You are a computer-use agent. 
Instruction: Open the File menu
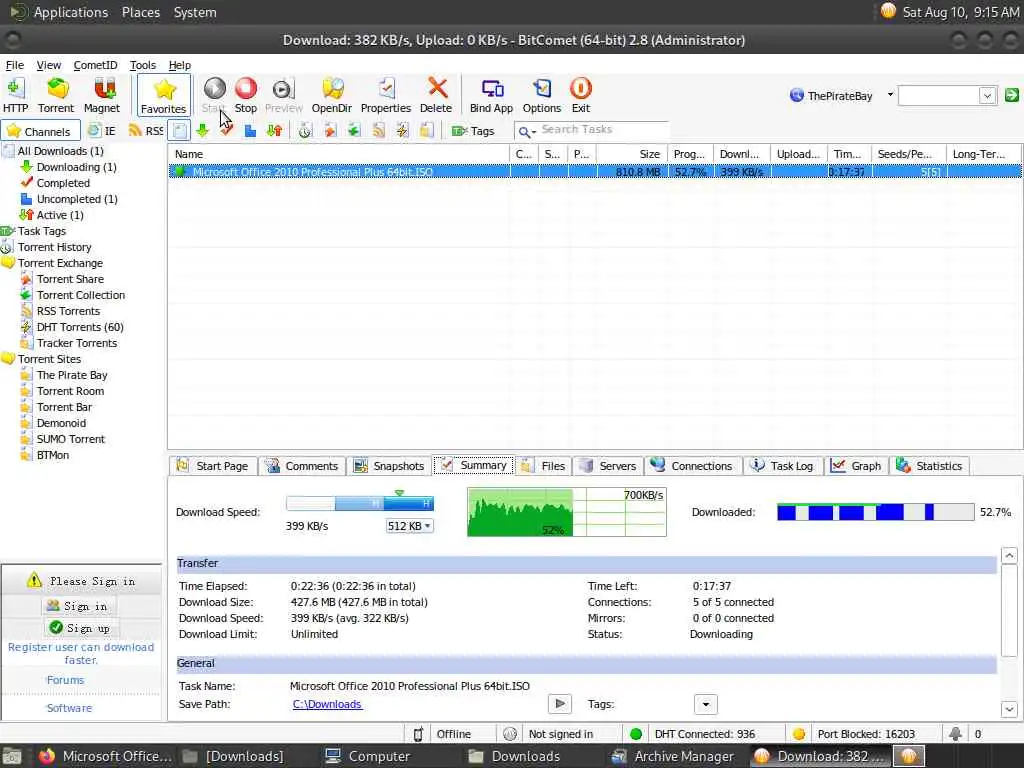pyautogui.click(x=14, y=65)
